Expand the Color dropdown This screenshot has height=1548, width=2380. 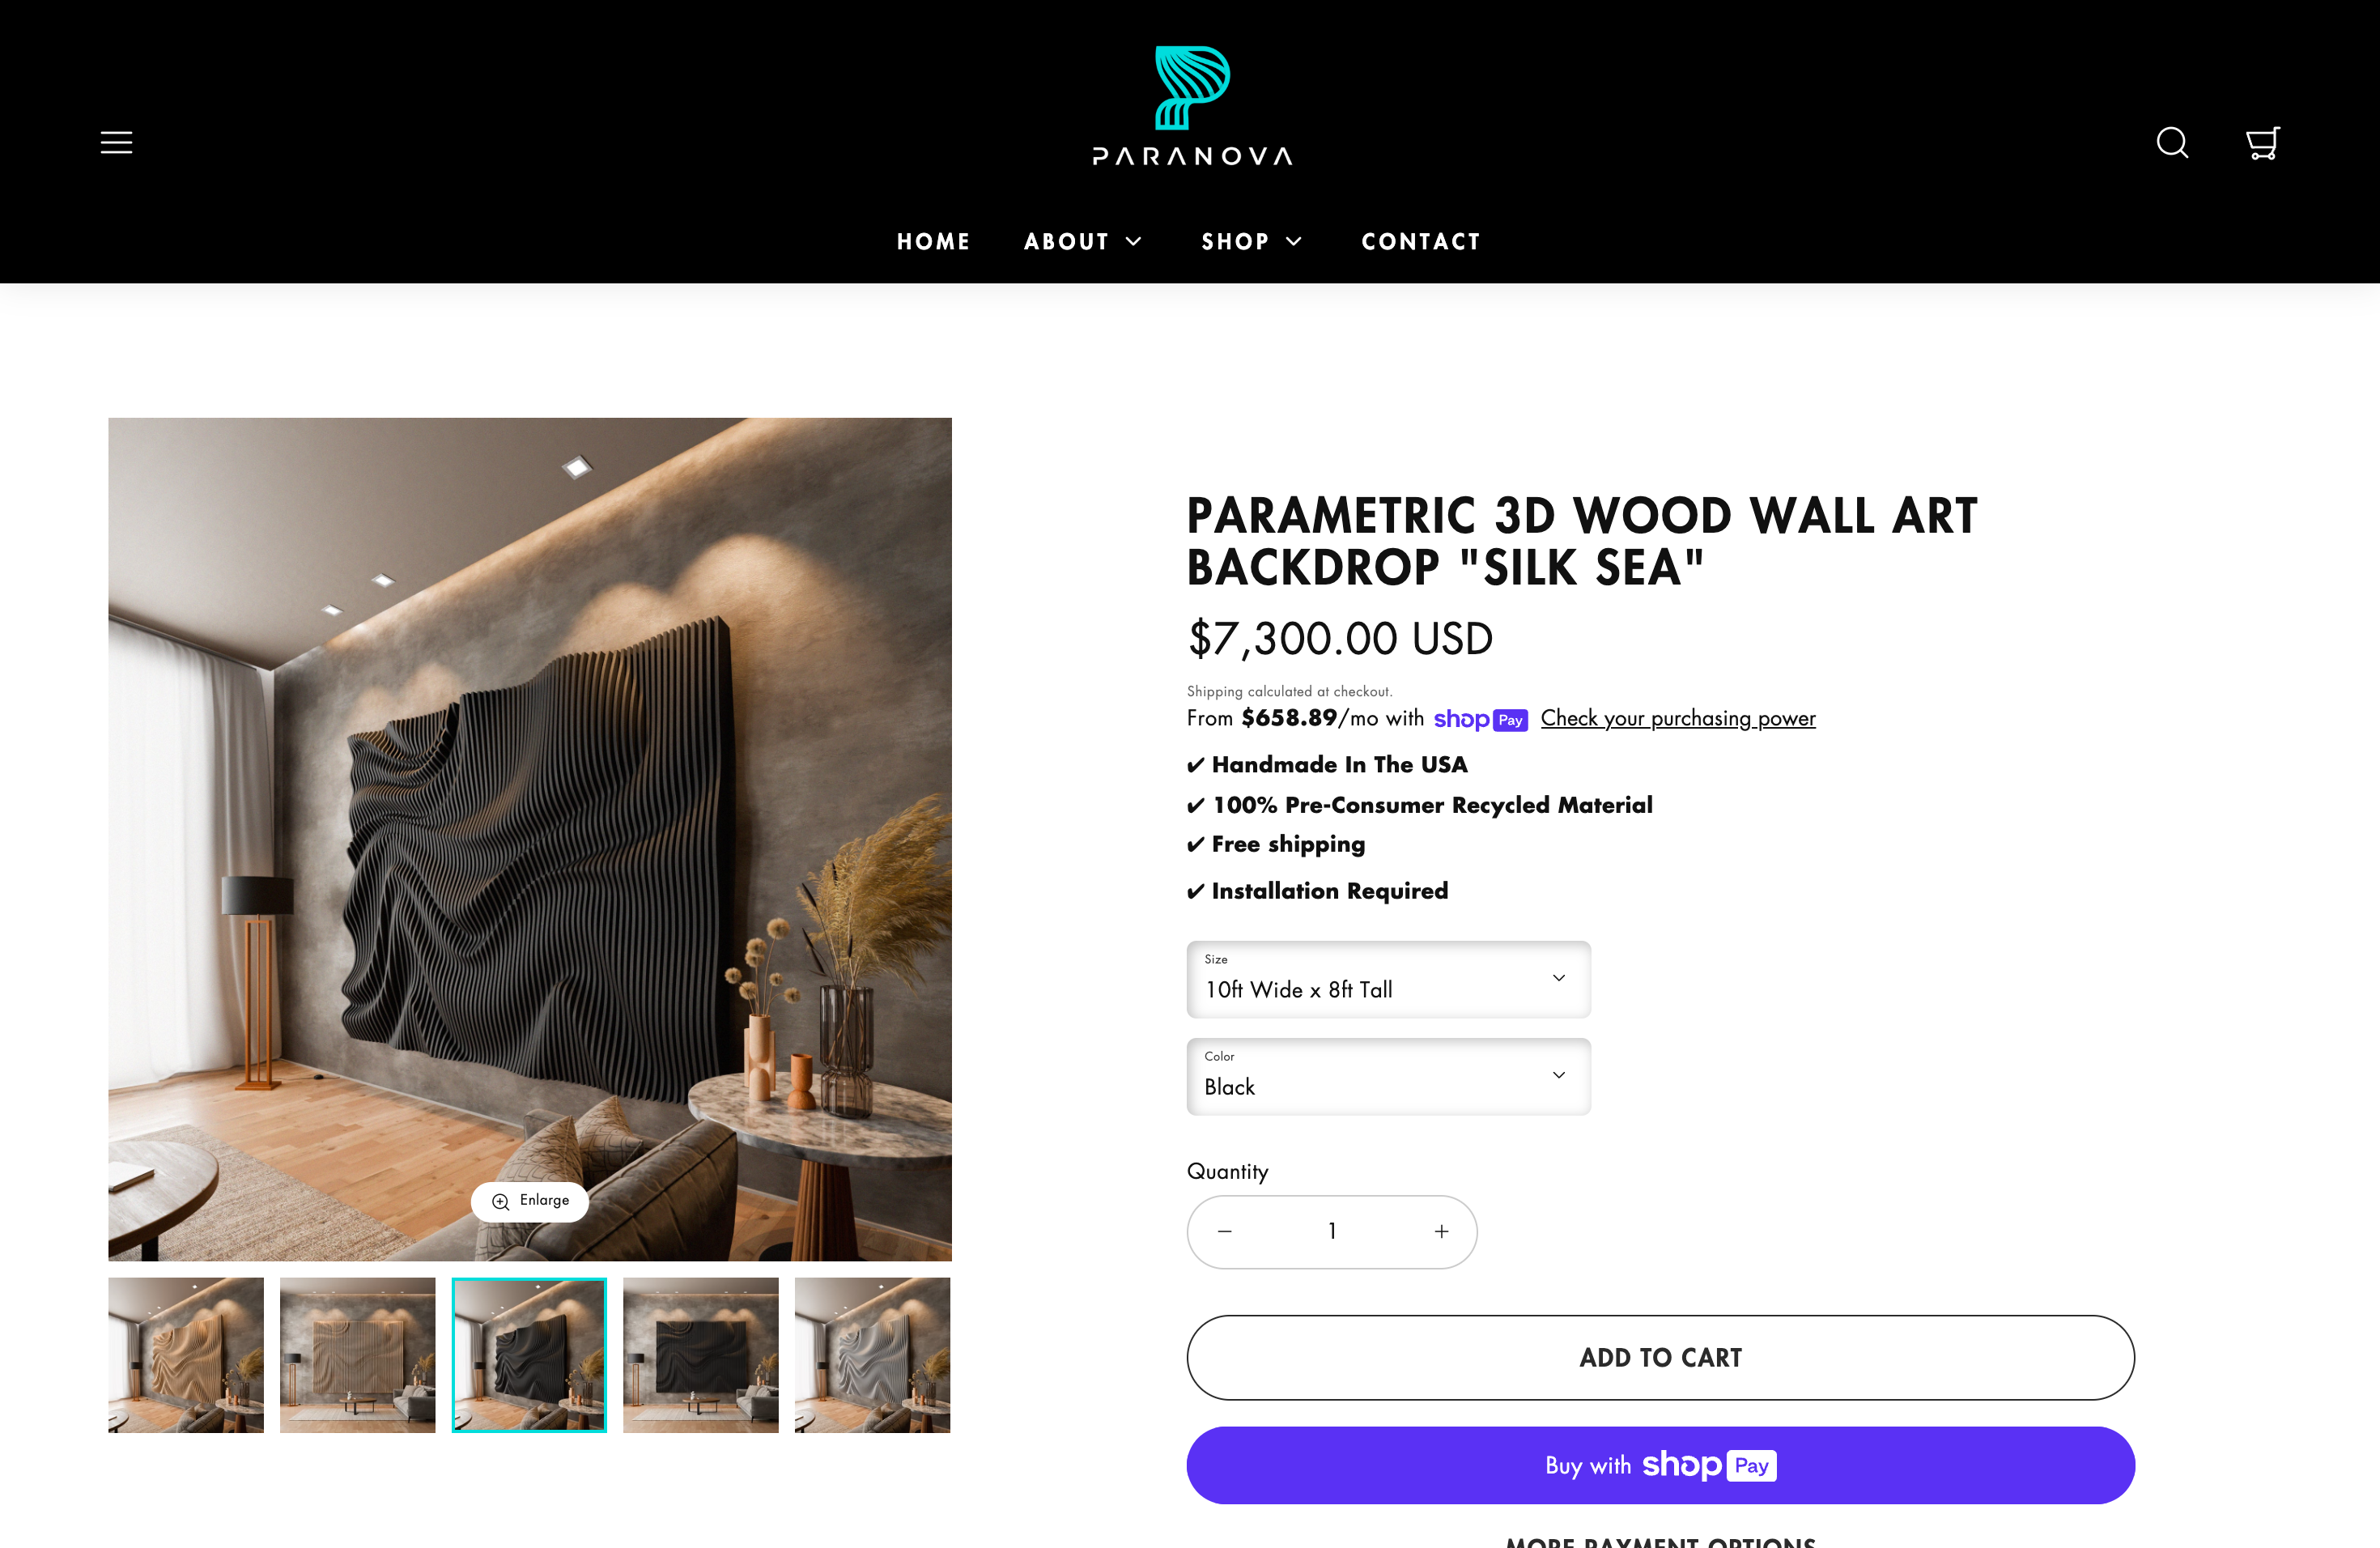(x=1388, y=1076)
